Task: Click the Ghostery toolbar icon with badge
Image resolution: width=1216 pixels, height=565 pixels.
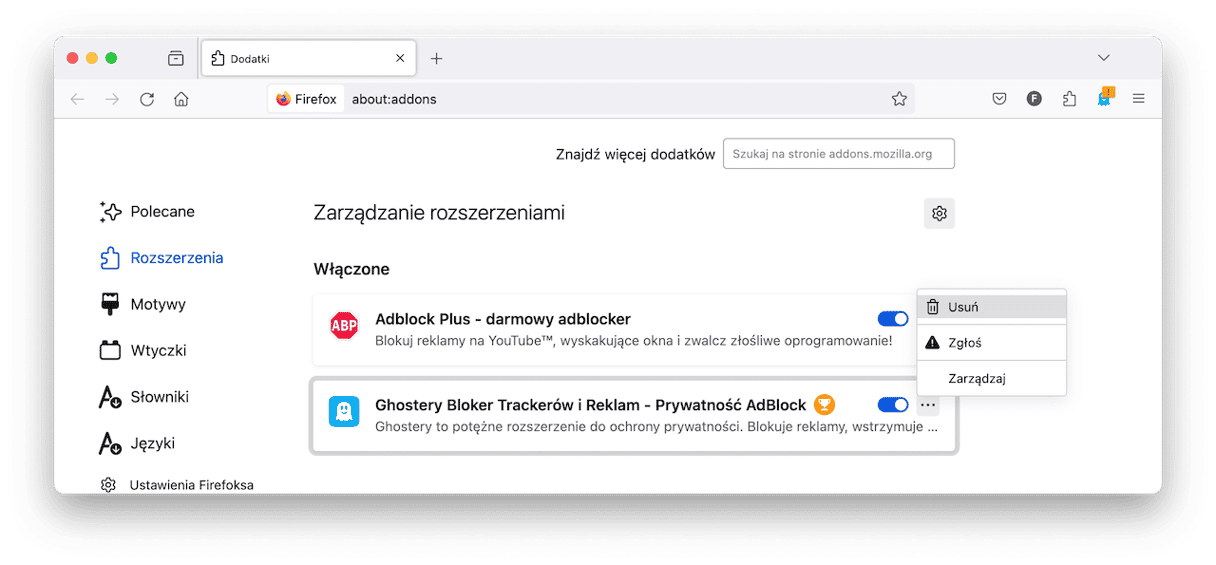Action: click(1104, 98)
